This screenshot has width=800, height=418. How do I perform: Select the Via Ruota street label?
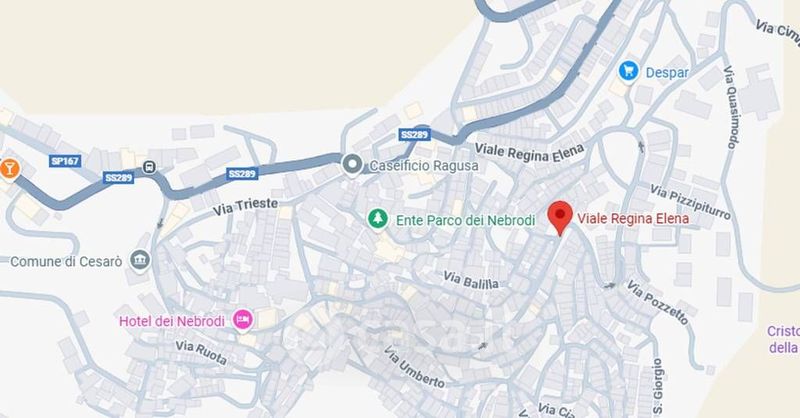point(201,353)
